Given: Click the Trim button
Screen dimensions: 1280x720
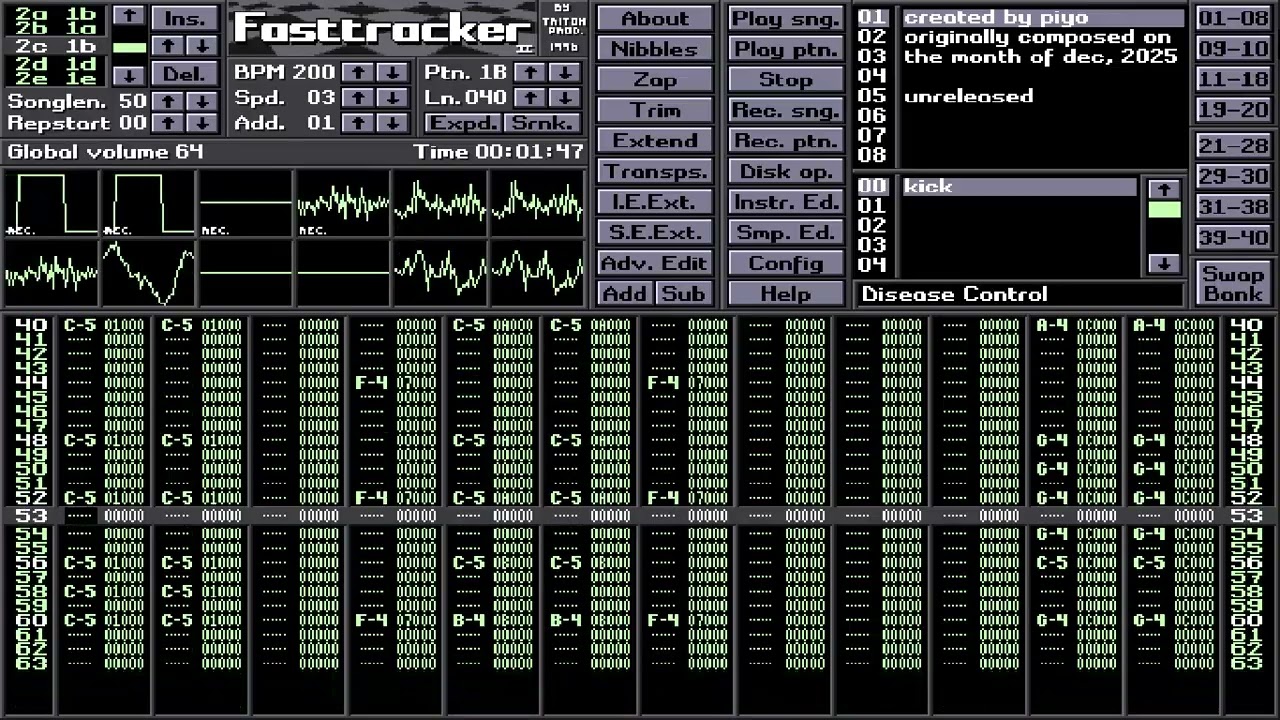Looking at the screenshot, I should [x=655, y=110].
